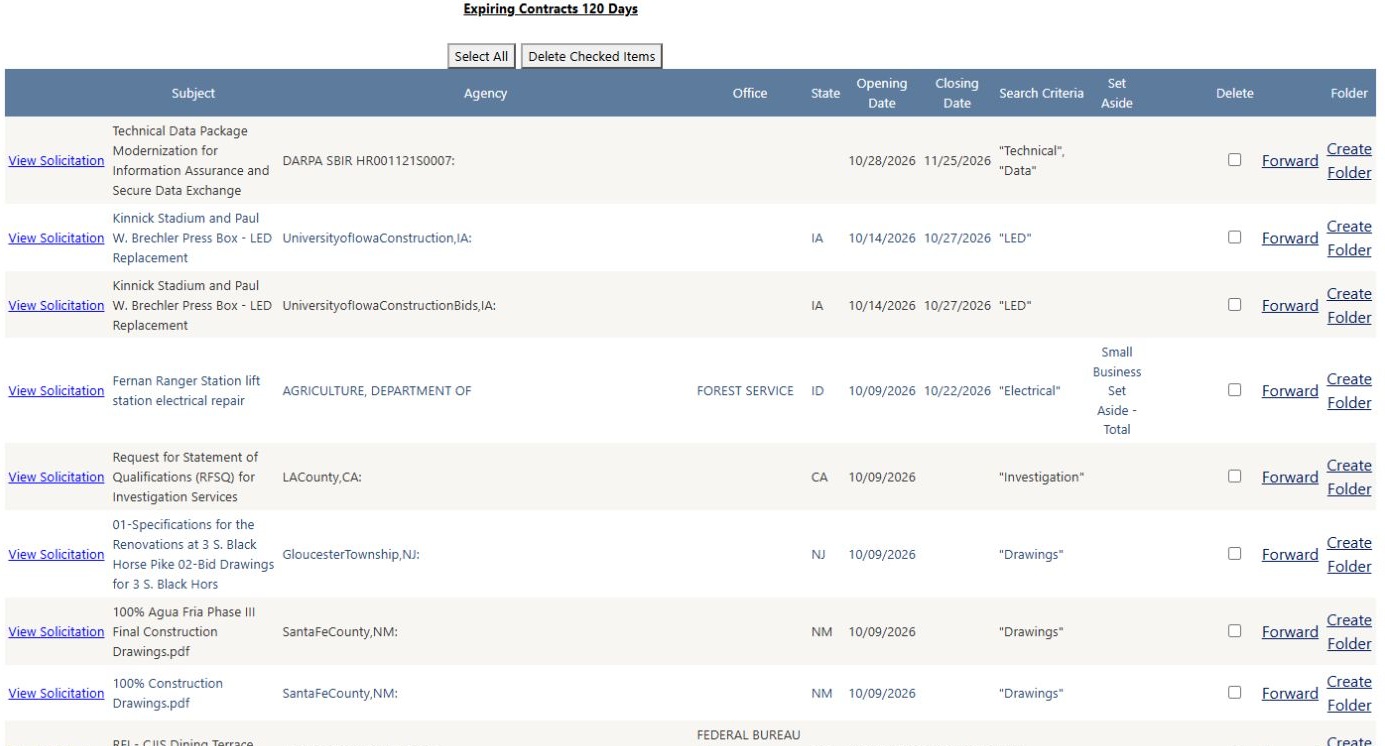Open View Solicitation for Agua Fria Phase III

(x=56, y=632)
